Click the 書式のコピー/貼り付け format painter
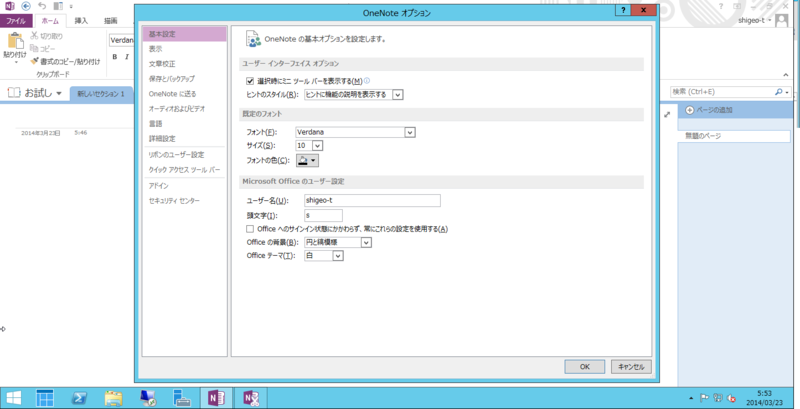The width and height of the screenshot is (800, 409). click(x=65, y=61)
